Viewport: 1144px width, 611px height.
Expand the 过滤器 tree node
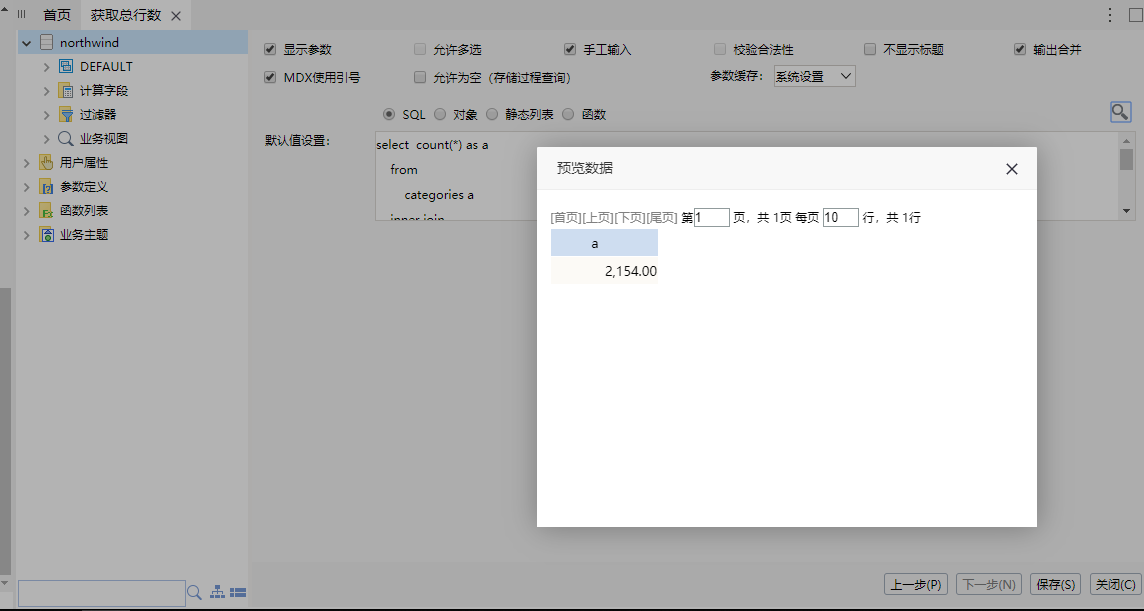click(x=47, y=115)
